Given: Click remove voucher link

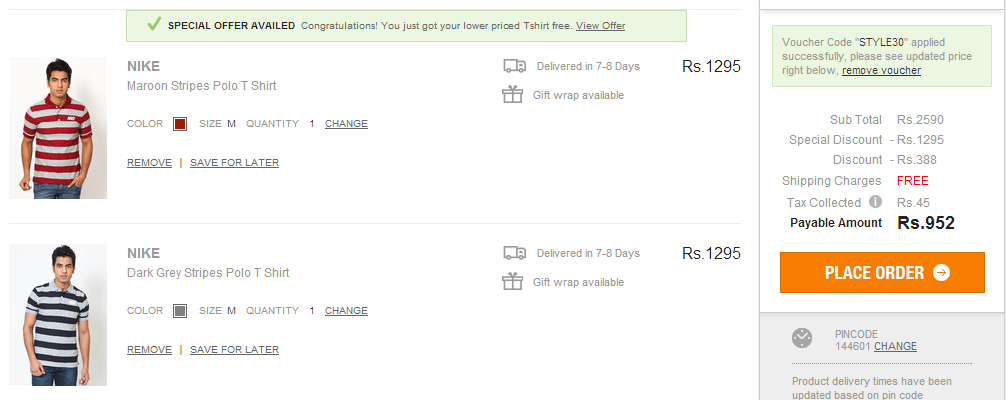Looking at the screenshot, I should tap(882, 71).
